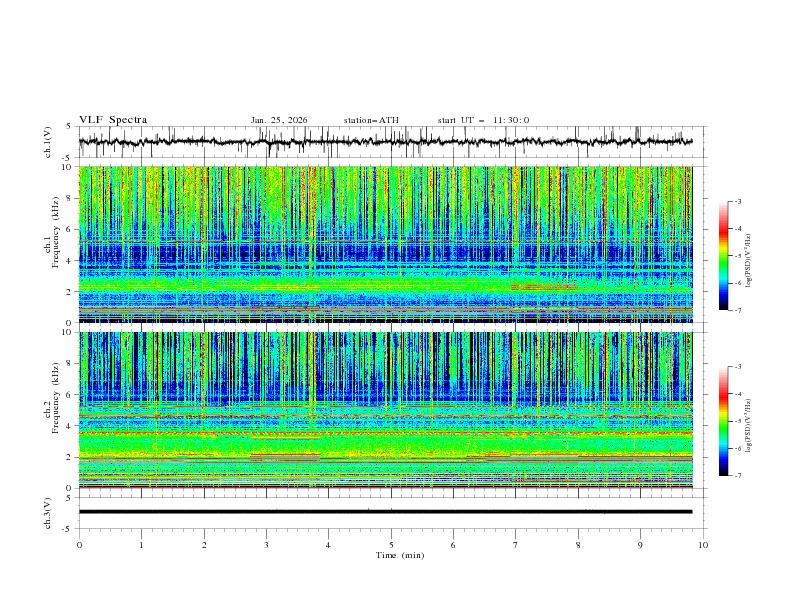Click the 'start UT = 11:30:0' text
Screen dimensions: 792x612
click(x=483, y=120)
